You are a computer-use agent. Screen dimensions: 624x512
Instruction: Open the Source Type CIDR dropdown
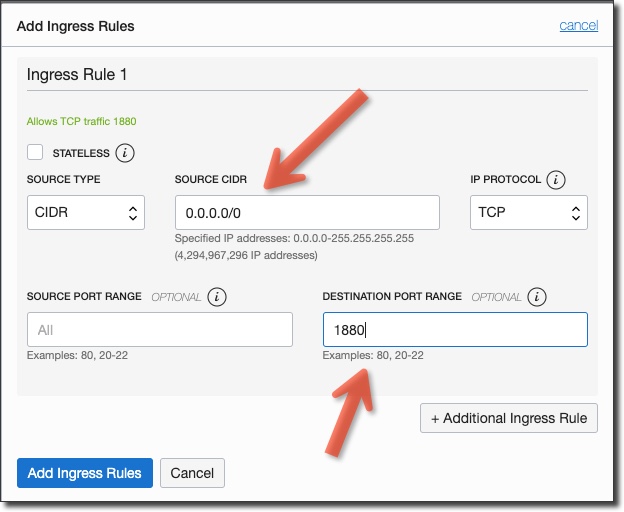[x=86, y=212]
